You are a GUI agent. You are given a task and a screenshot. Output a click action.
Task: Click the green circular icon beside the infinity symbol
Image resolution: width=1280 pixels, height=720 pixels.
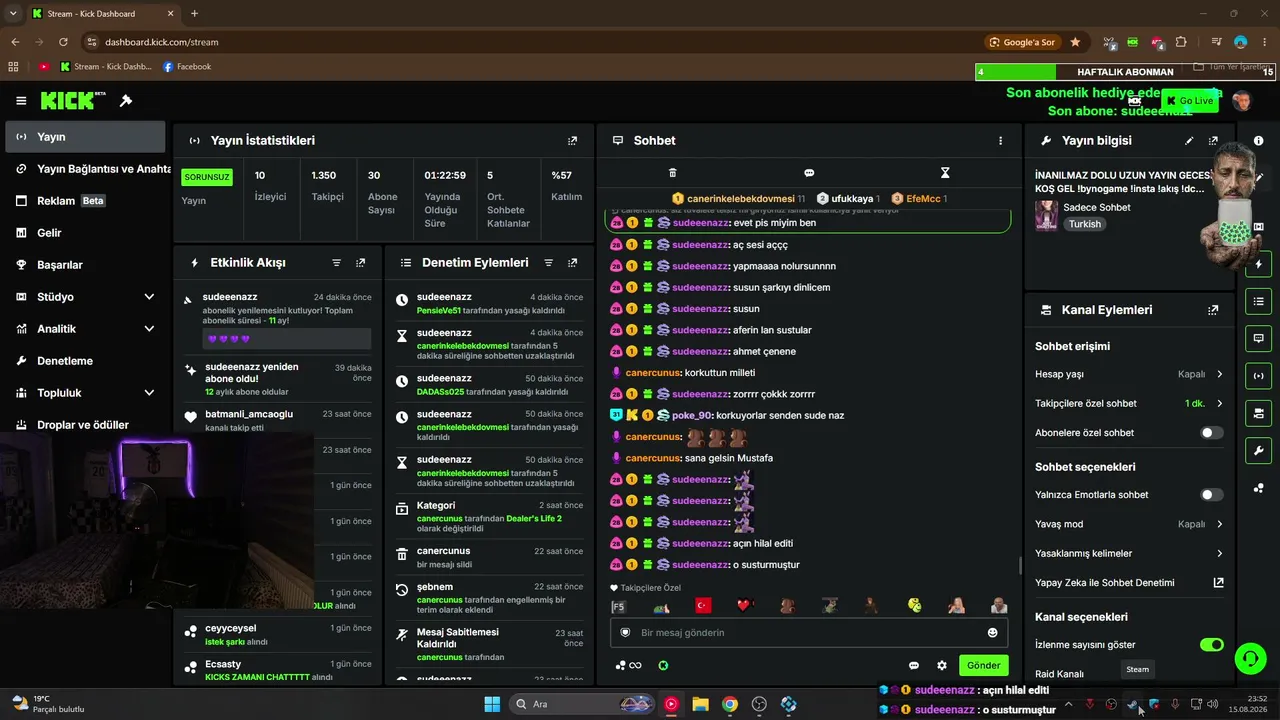[663, 665]
